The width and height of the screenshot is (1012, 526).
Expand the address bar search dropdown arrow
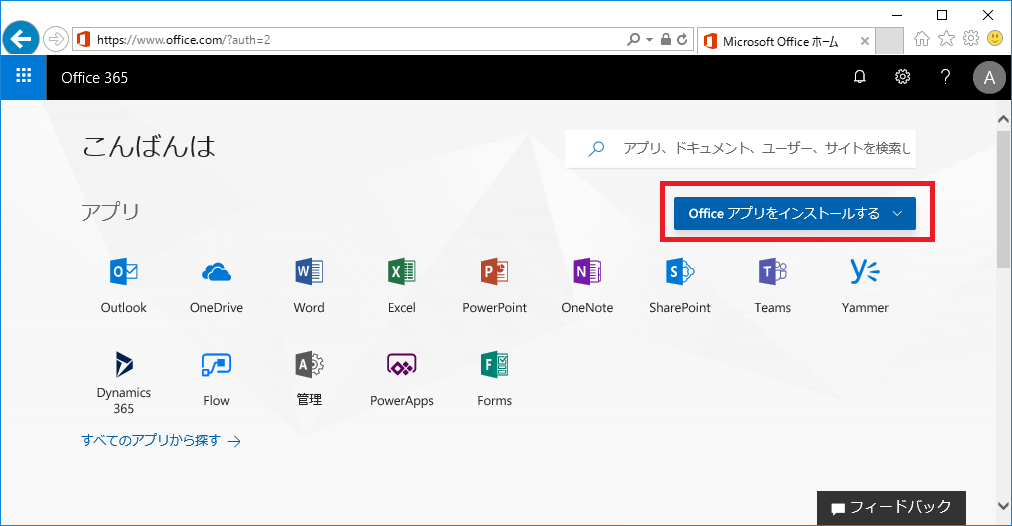pyautogui.click(x=649, y=40)
